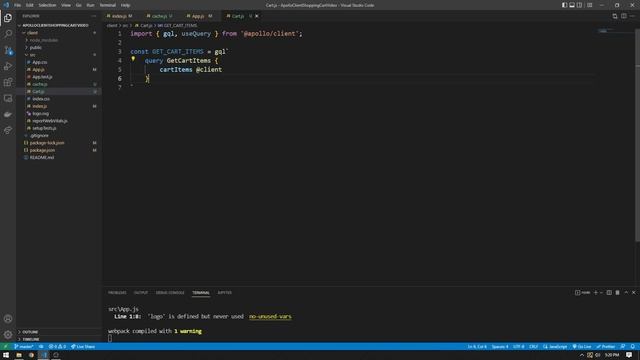Click Prettier in status bar
The image size is (640, 360).
point(606,347)
